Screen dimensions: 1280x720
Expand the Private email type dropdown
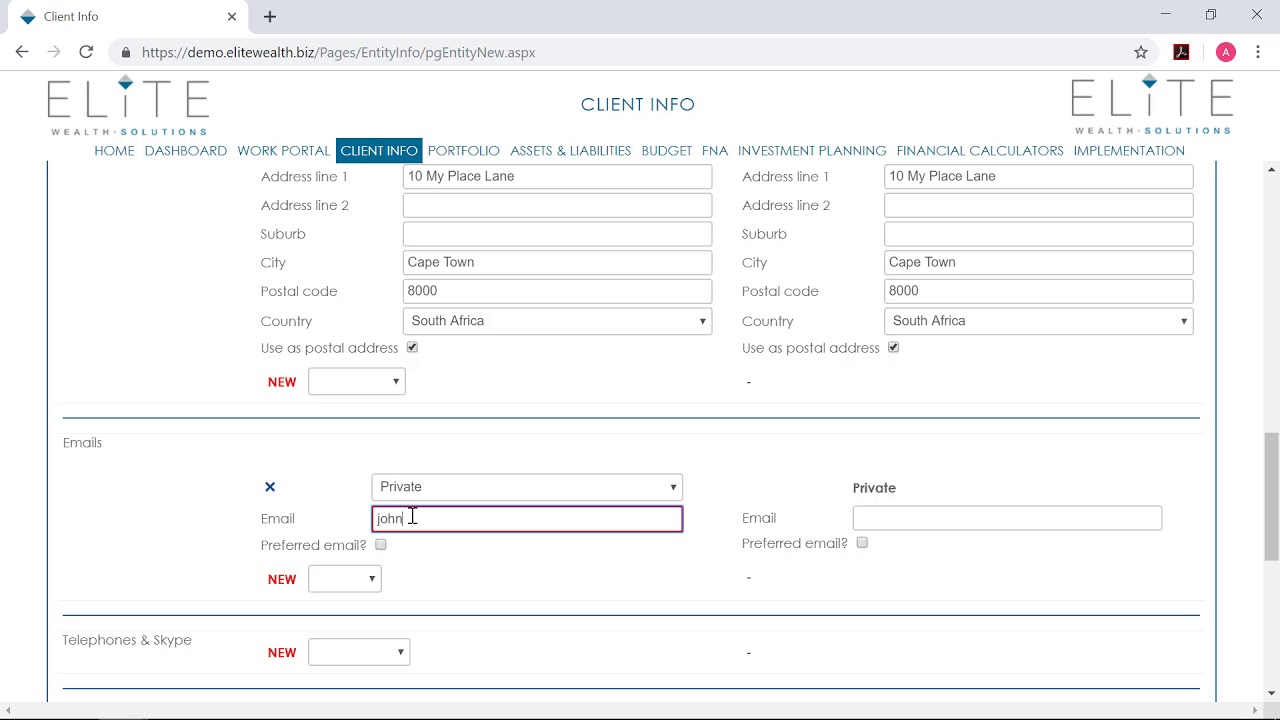(x=527, y=487)
